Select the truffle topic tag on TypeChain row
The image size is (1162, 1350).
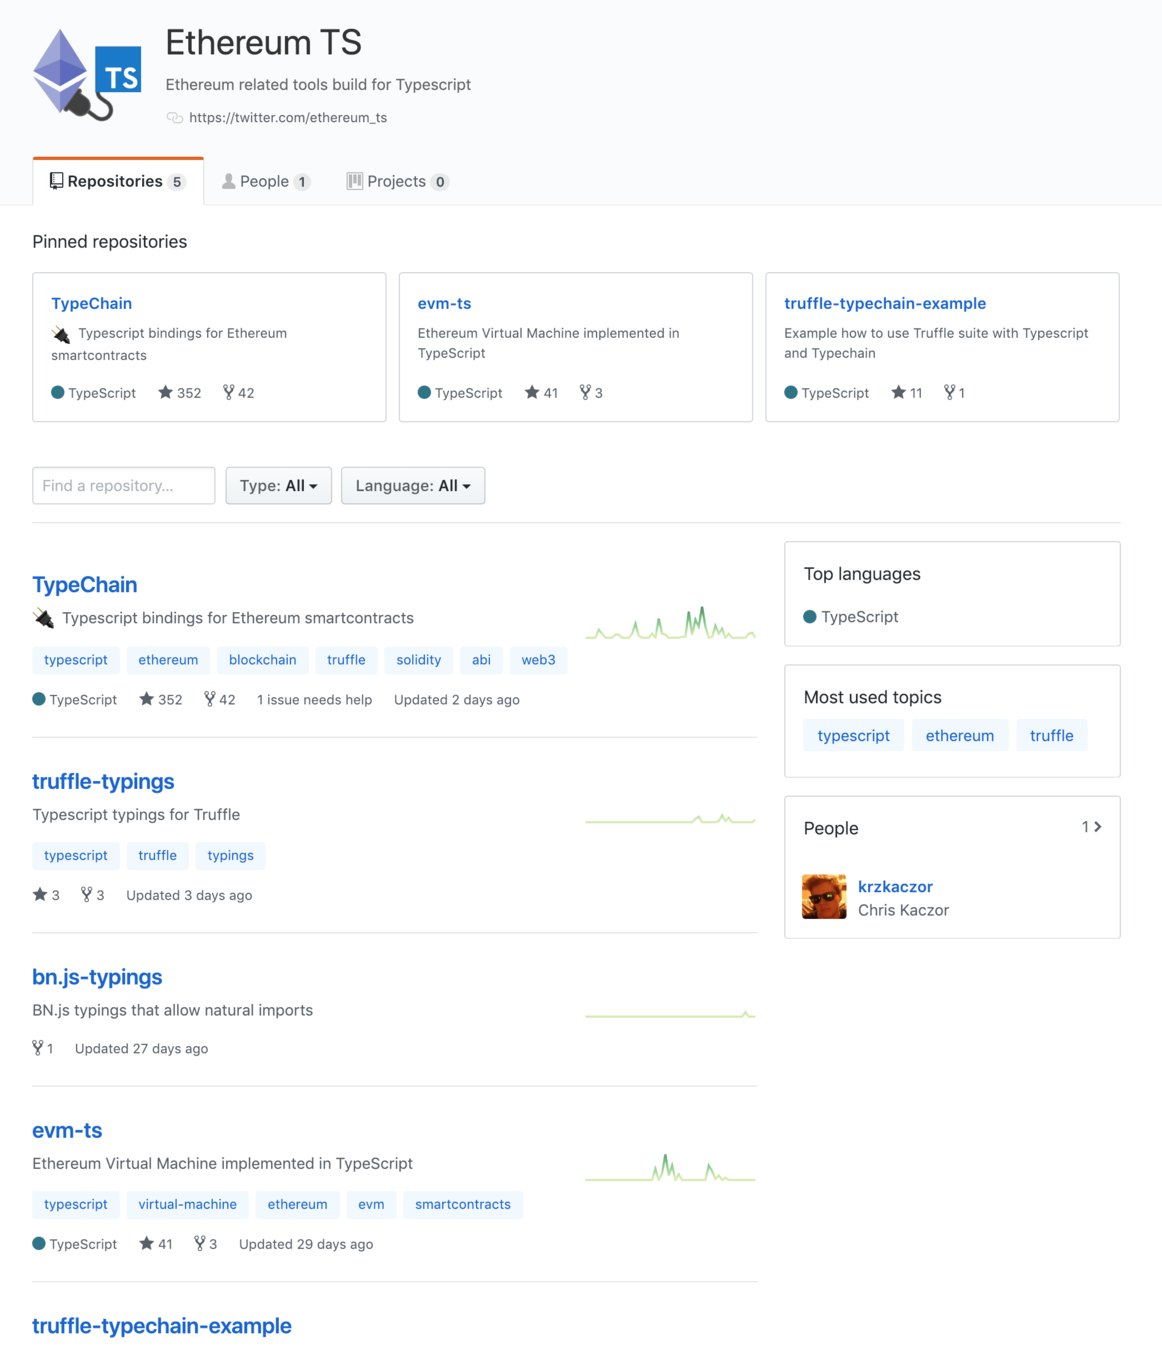[346, 660]
